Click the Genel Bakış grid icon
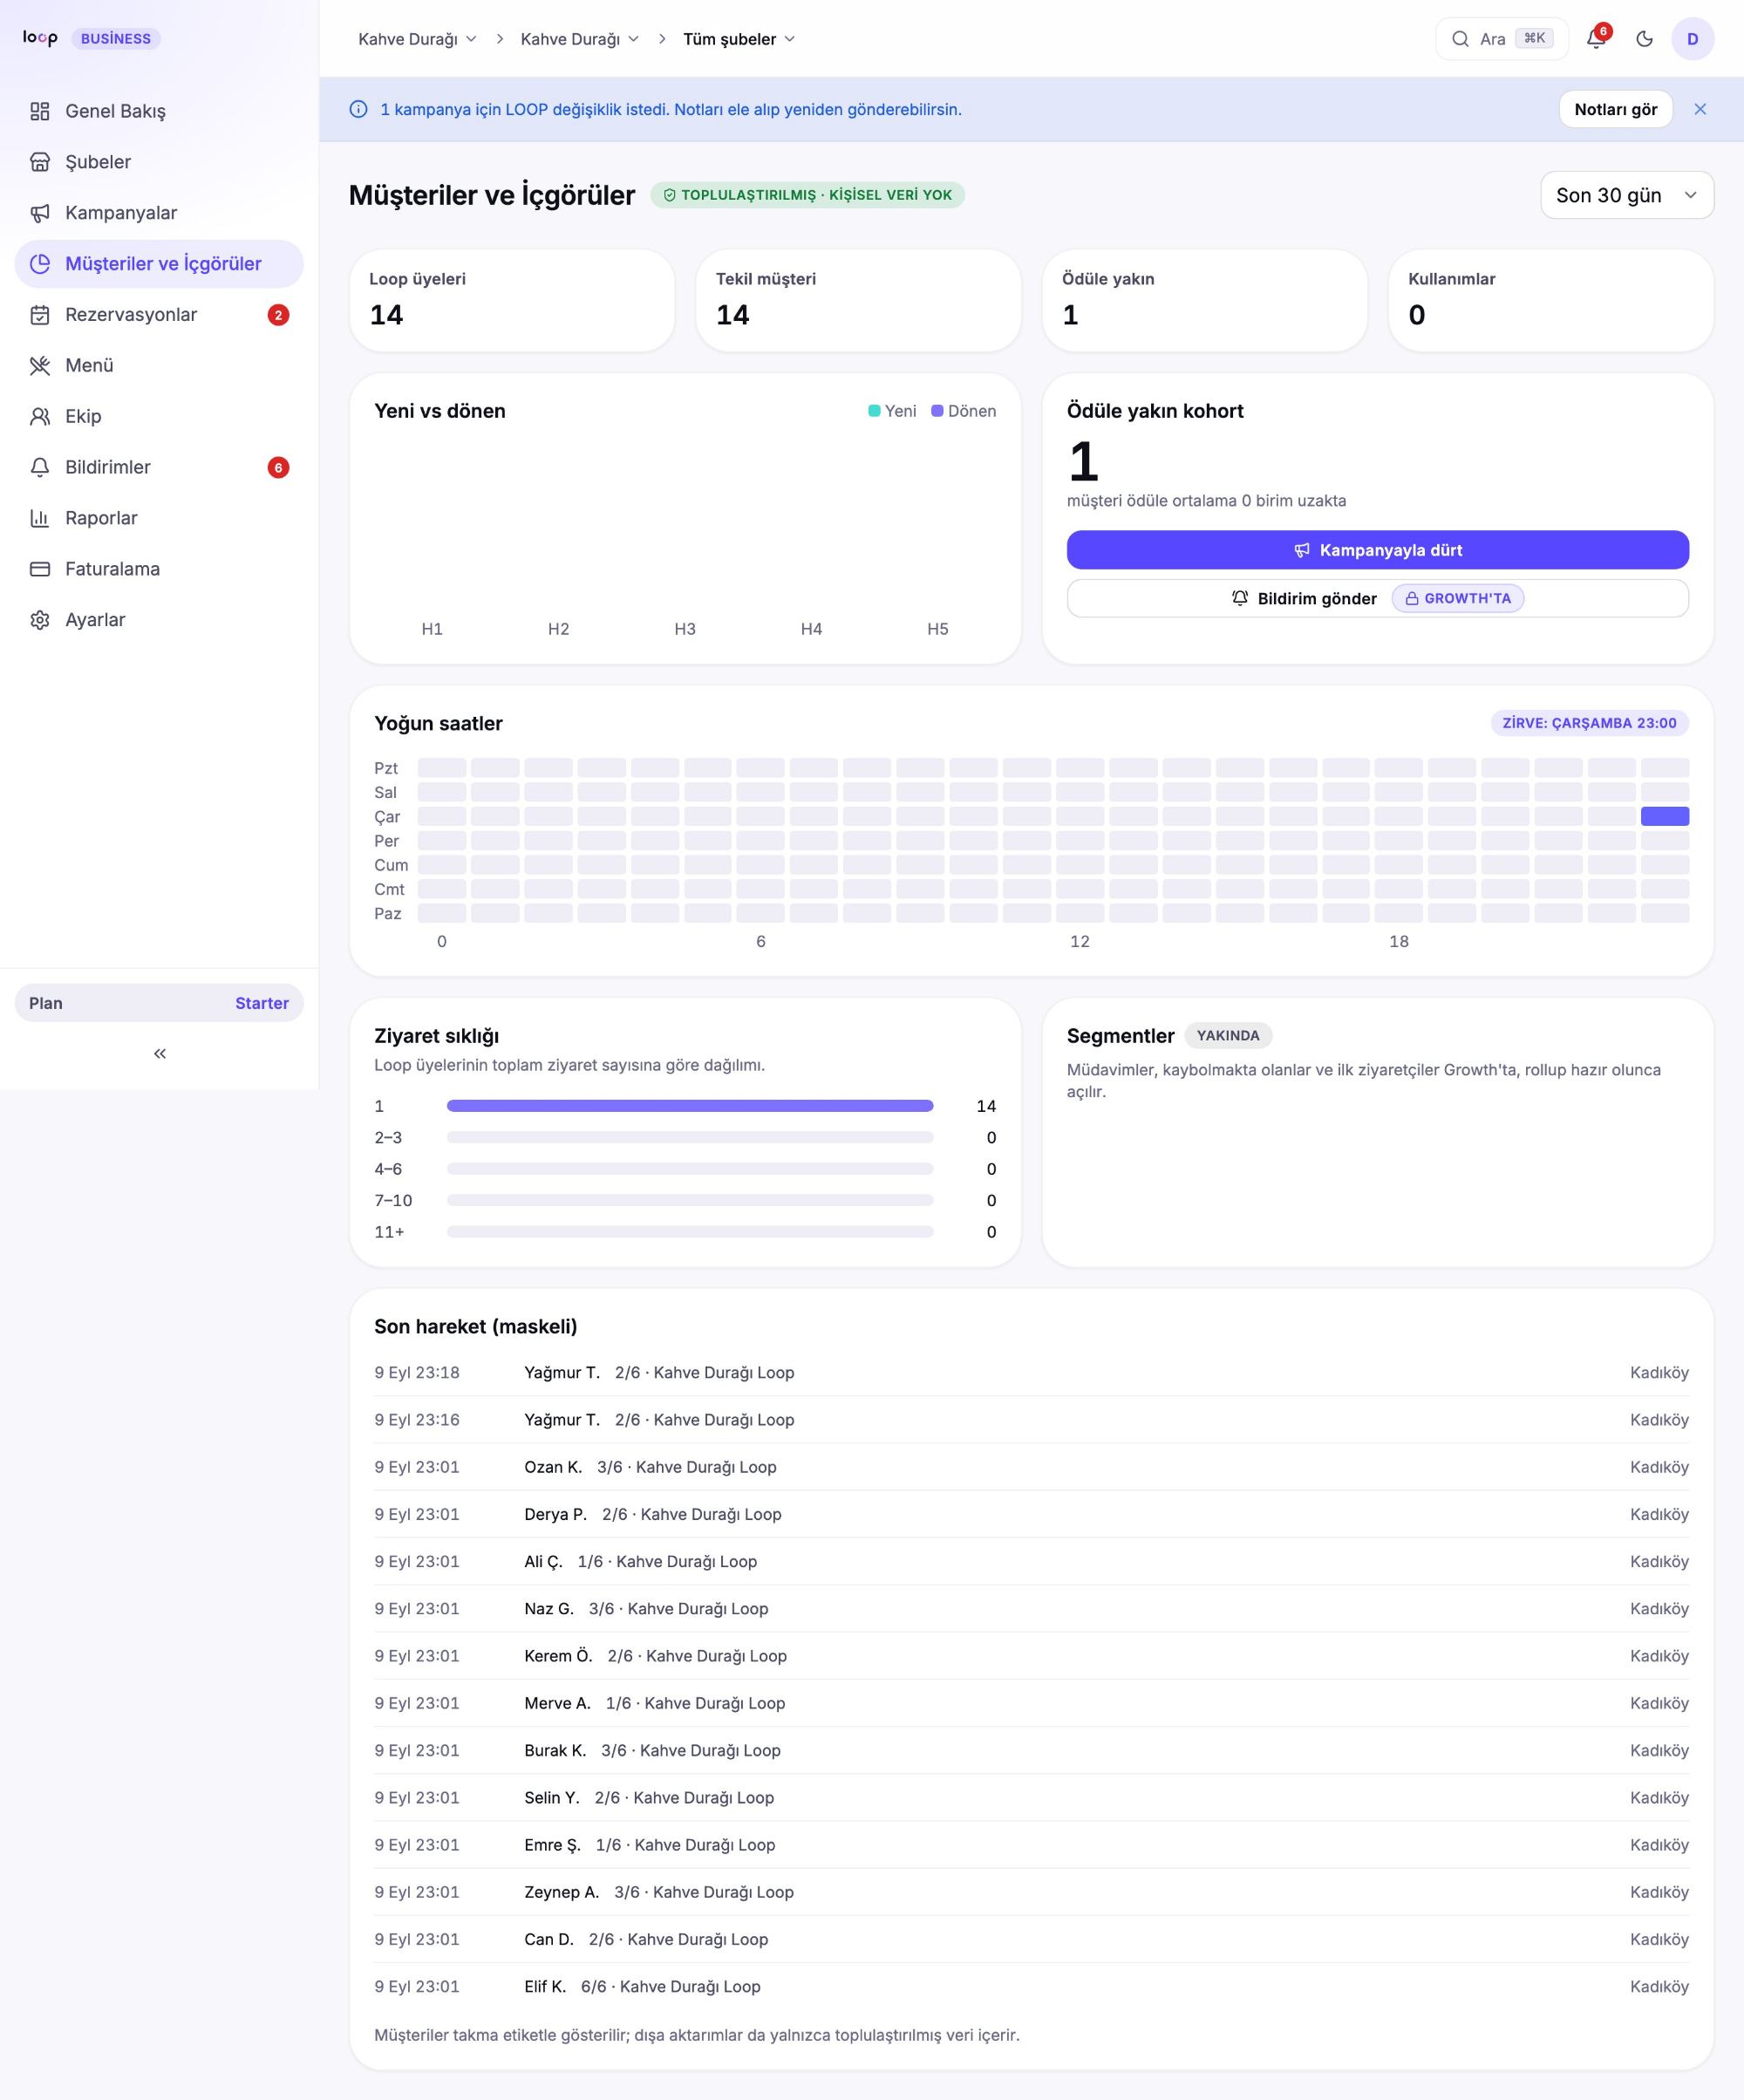This screenshot has width=1744, height=2100. pos(40,111)
